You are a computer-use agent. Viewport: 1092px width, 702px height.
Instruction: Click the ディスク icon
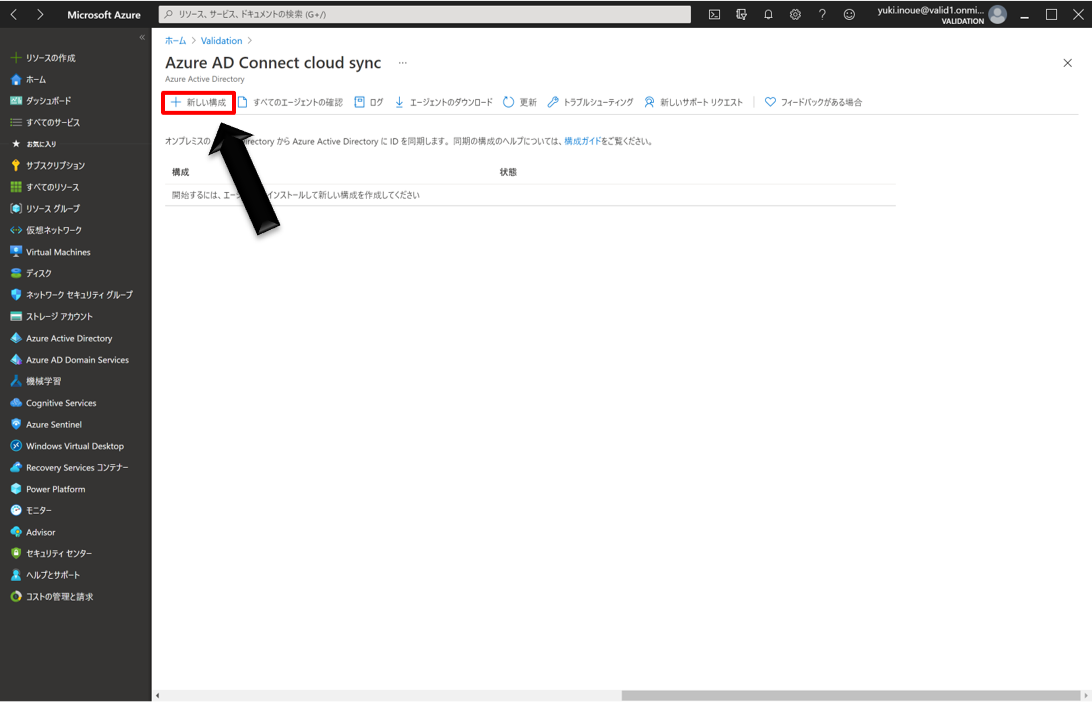tap(16, 274)
